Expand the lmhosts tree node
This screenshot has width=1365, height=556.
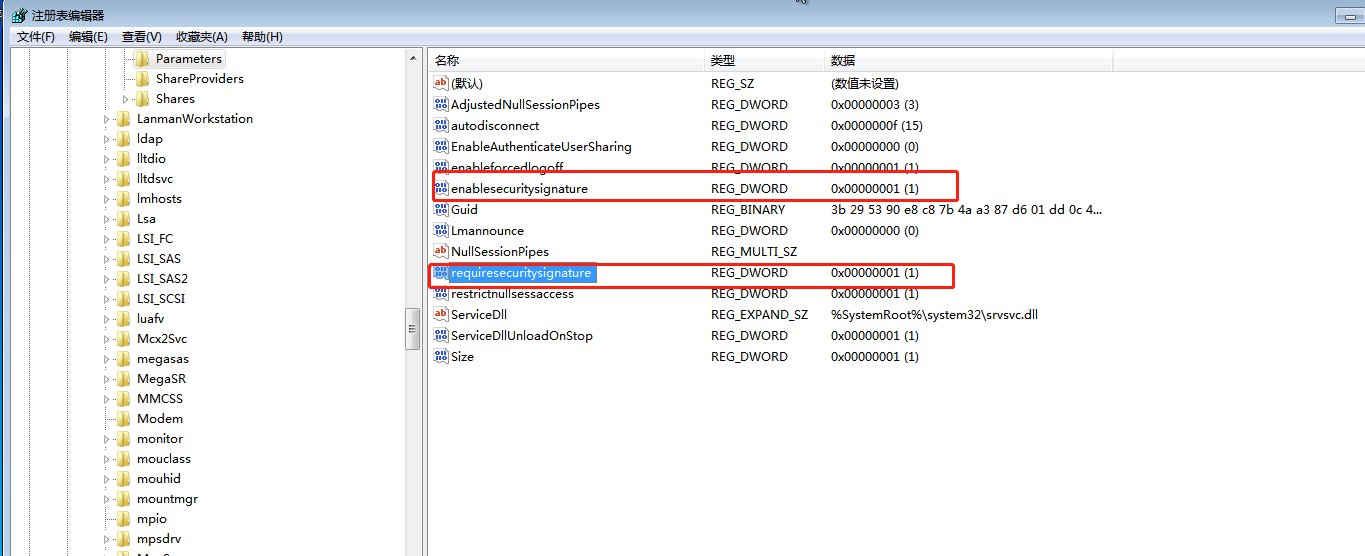click(108, 199)
